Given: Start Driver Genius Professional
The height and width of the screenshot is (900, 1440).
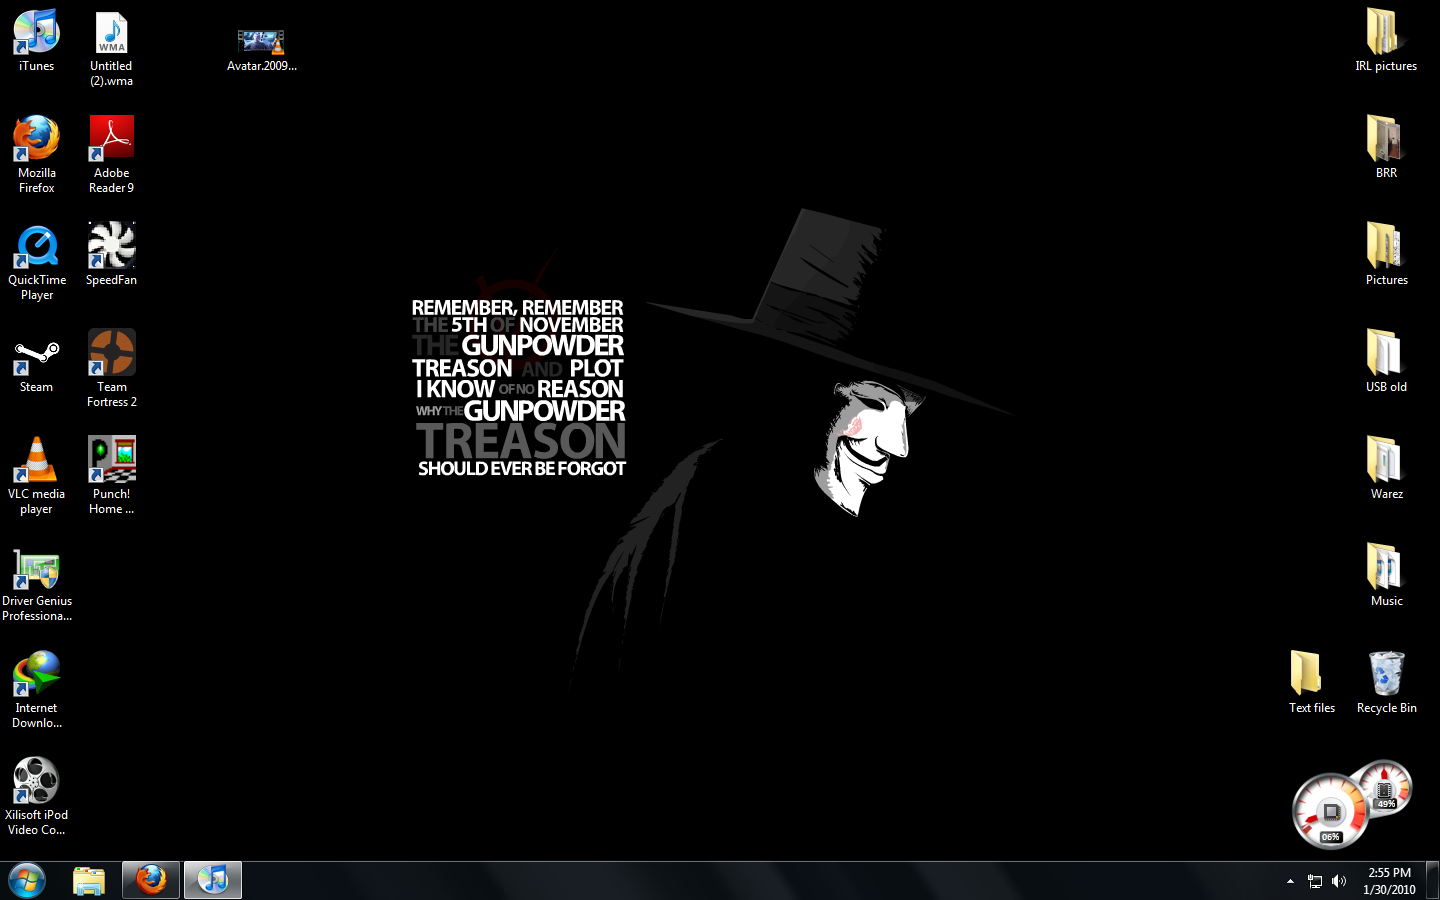Looking at the screenshot, I should (x=36, y=565).
